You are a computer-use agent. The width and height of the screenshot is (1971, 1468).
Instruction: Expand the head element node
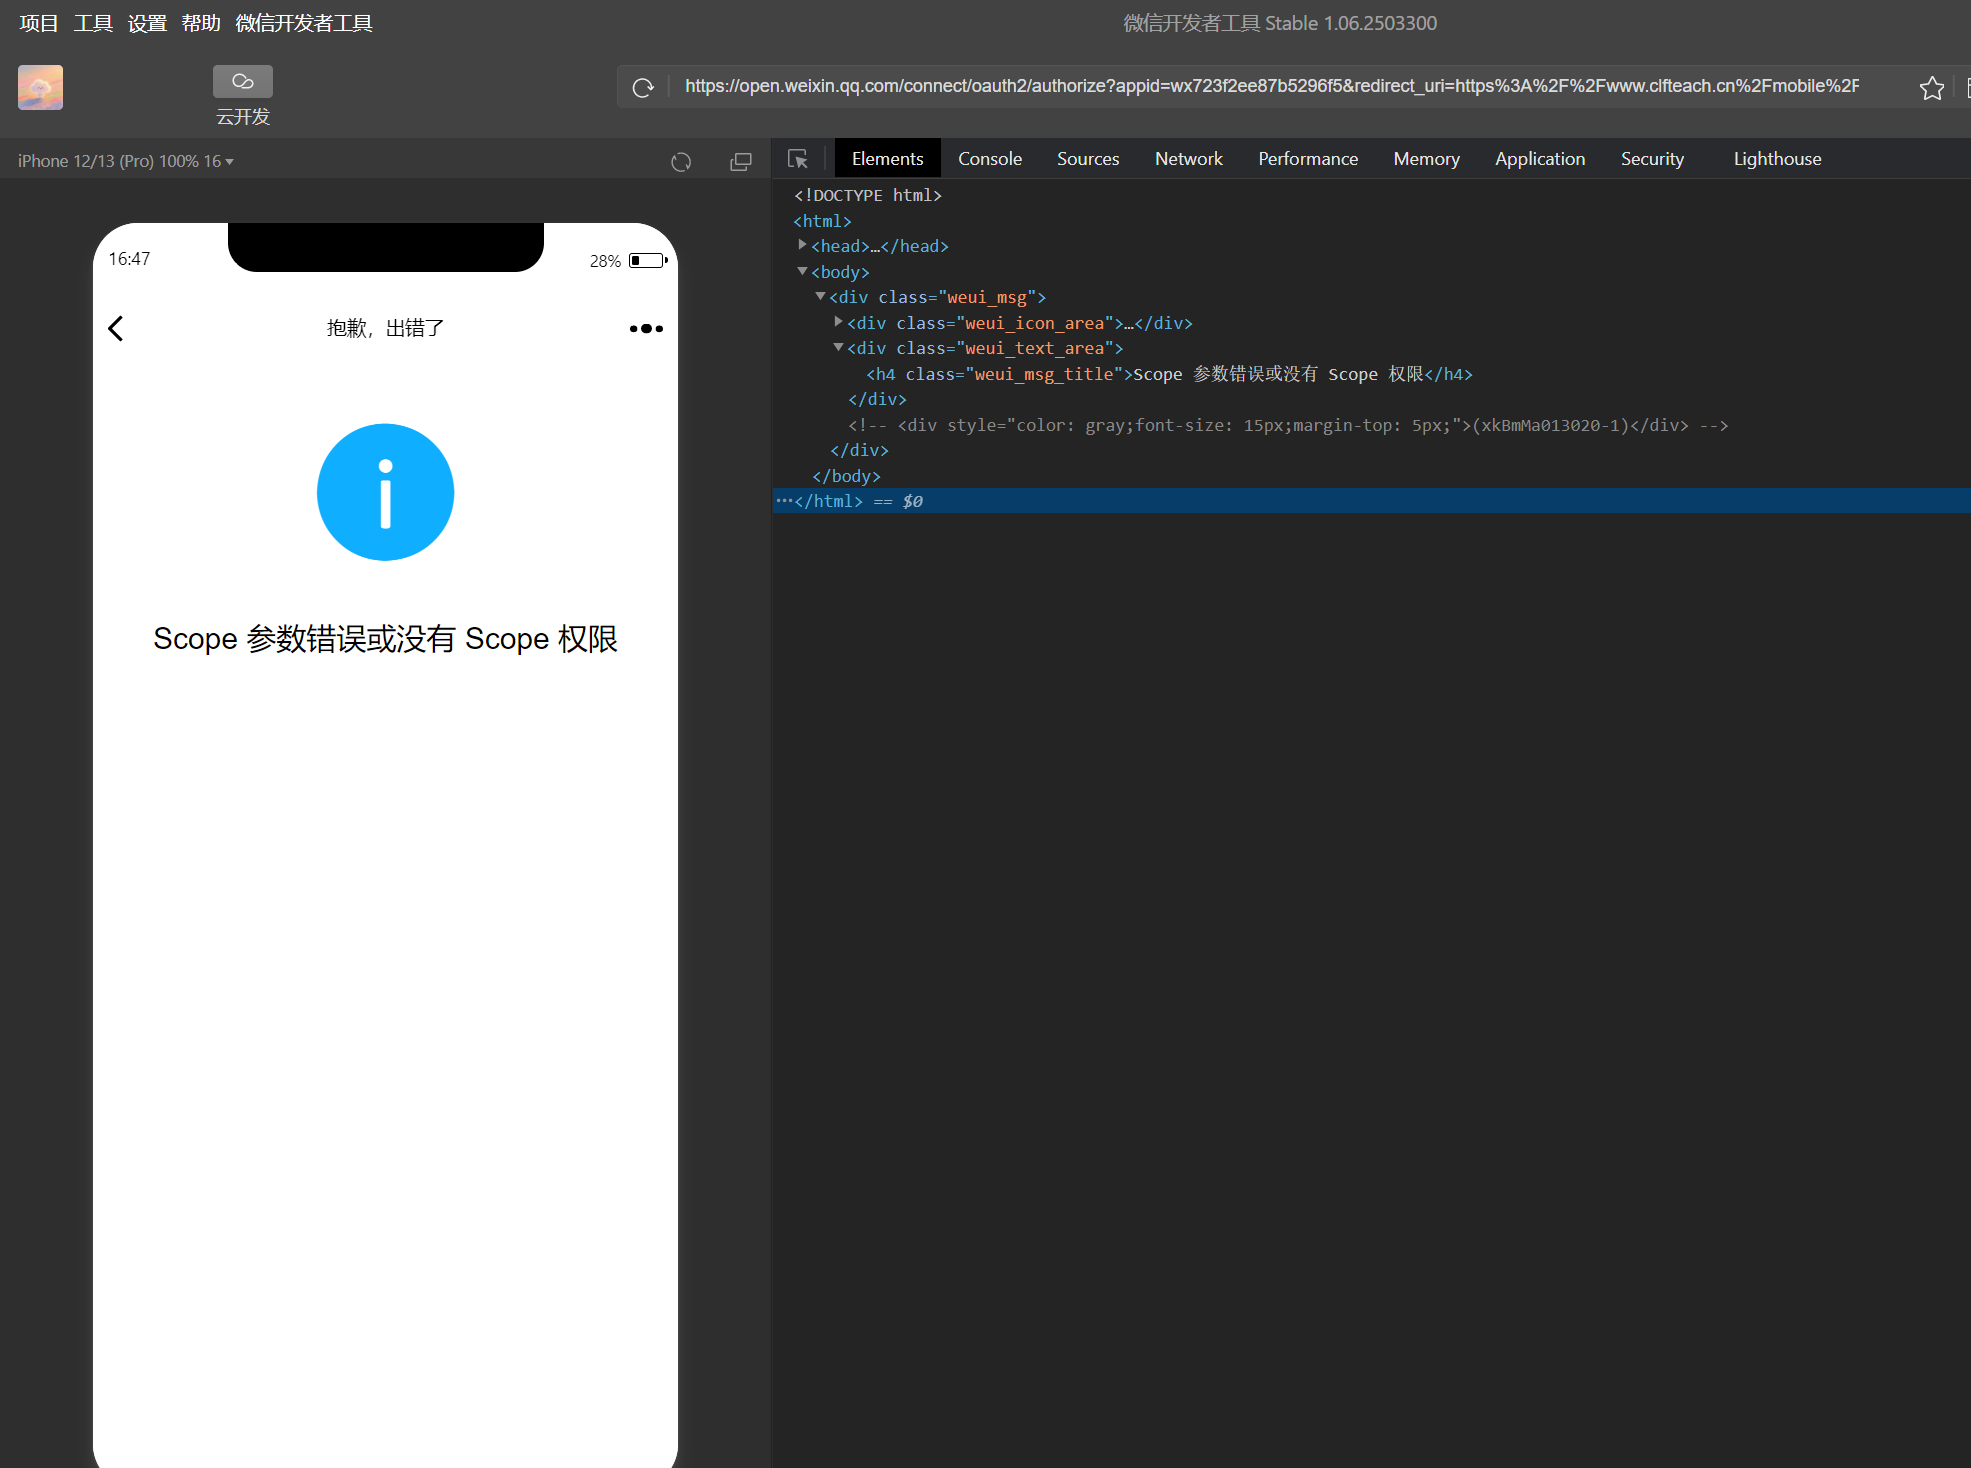(x=802, y=245)
